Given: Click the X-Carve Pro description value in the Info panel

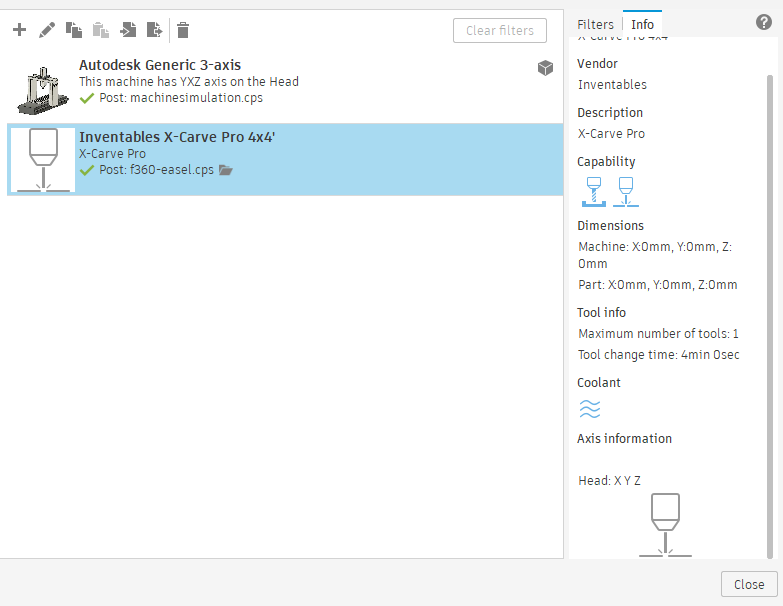Looking at the screenshot, I should (611, 134).
